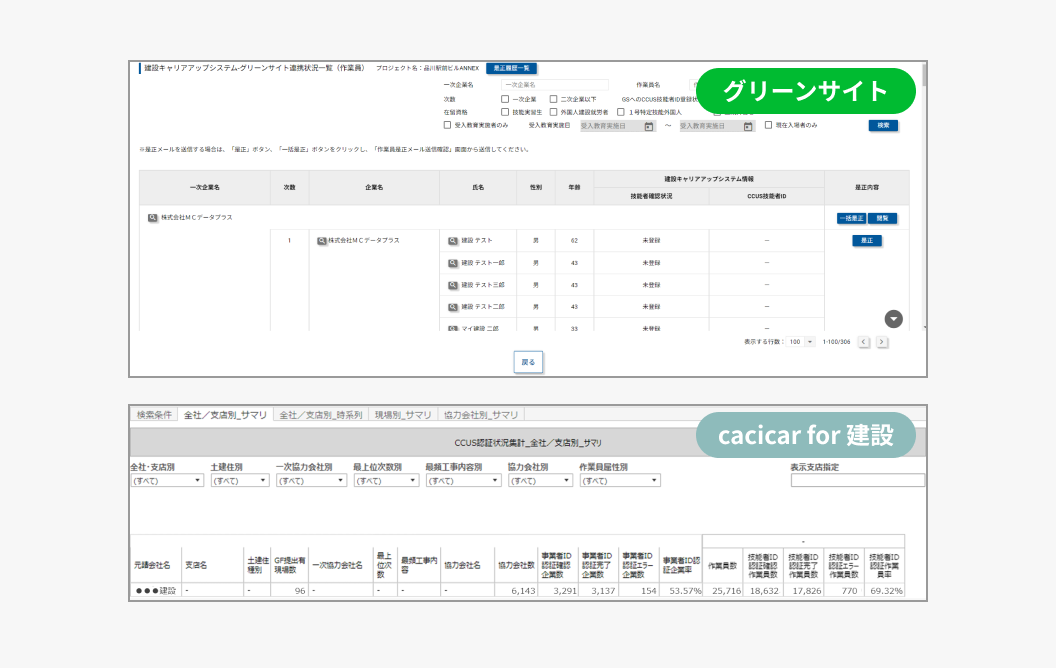Open the 土建住別 filter dropdown
This screenshot has width=1056, height=668.
[240, 481]
